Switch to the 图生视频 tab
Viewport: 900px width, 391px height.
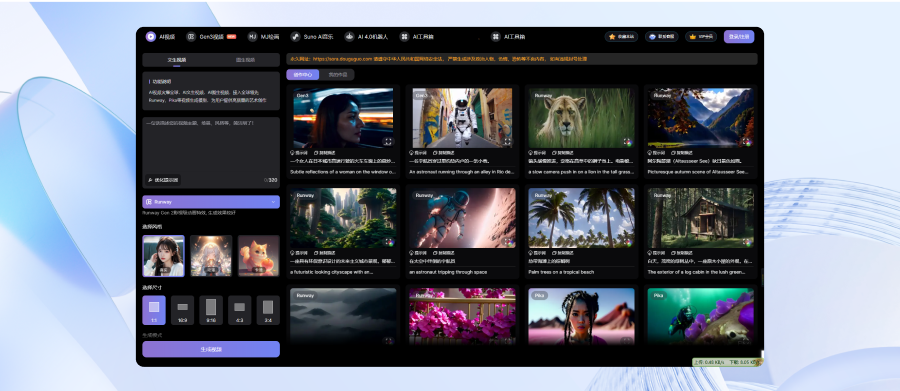coord(245,60)
